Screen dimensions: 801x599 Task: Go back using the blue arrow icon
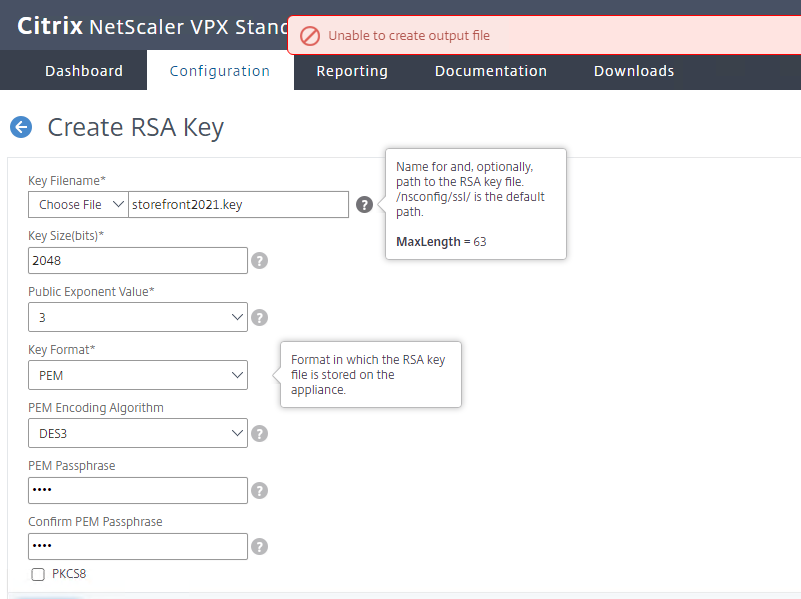point(21,127)
